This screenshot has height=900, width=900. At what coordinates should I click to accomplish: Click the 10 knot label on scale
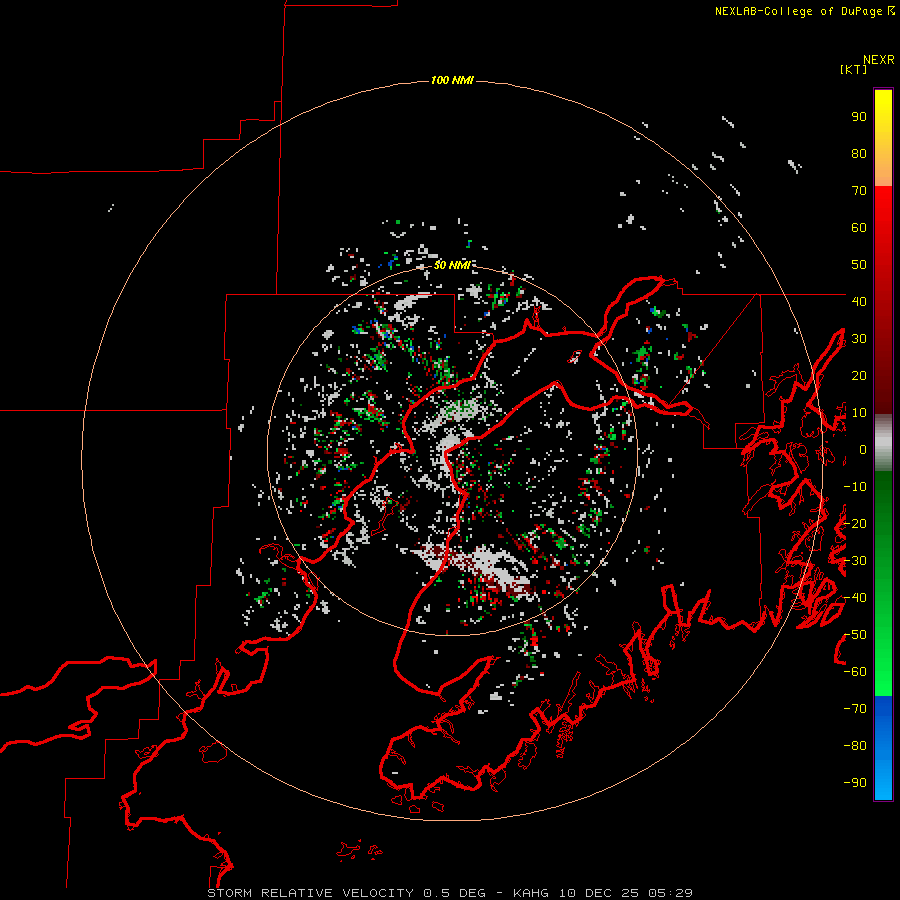(859, 413)
